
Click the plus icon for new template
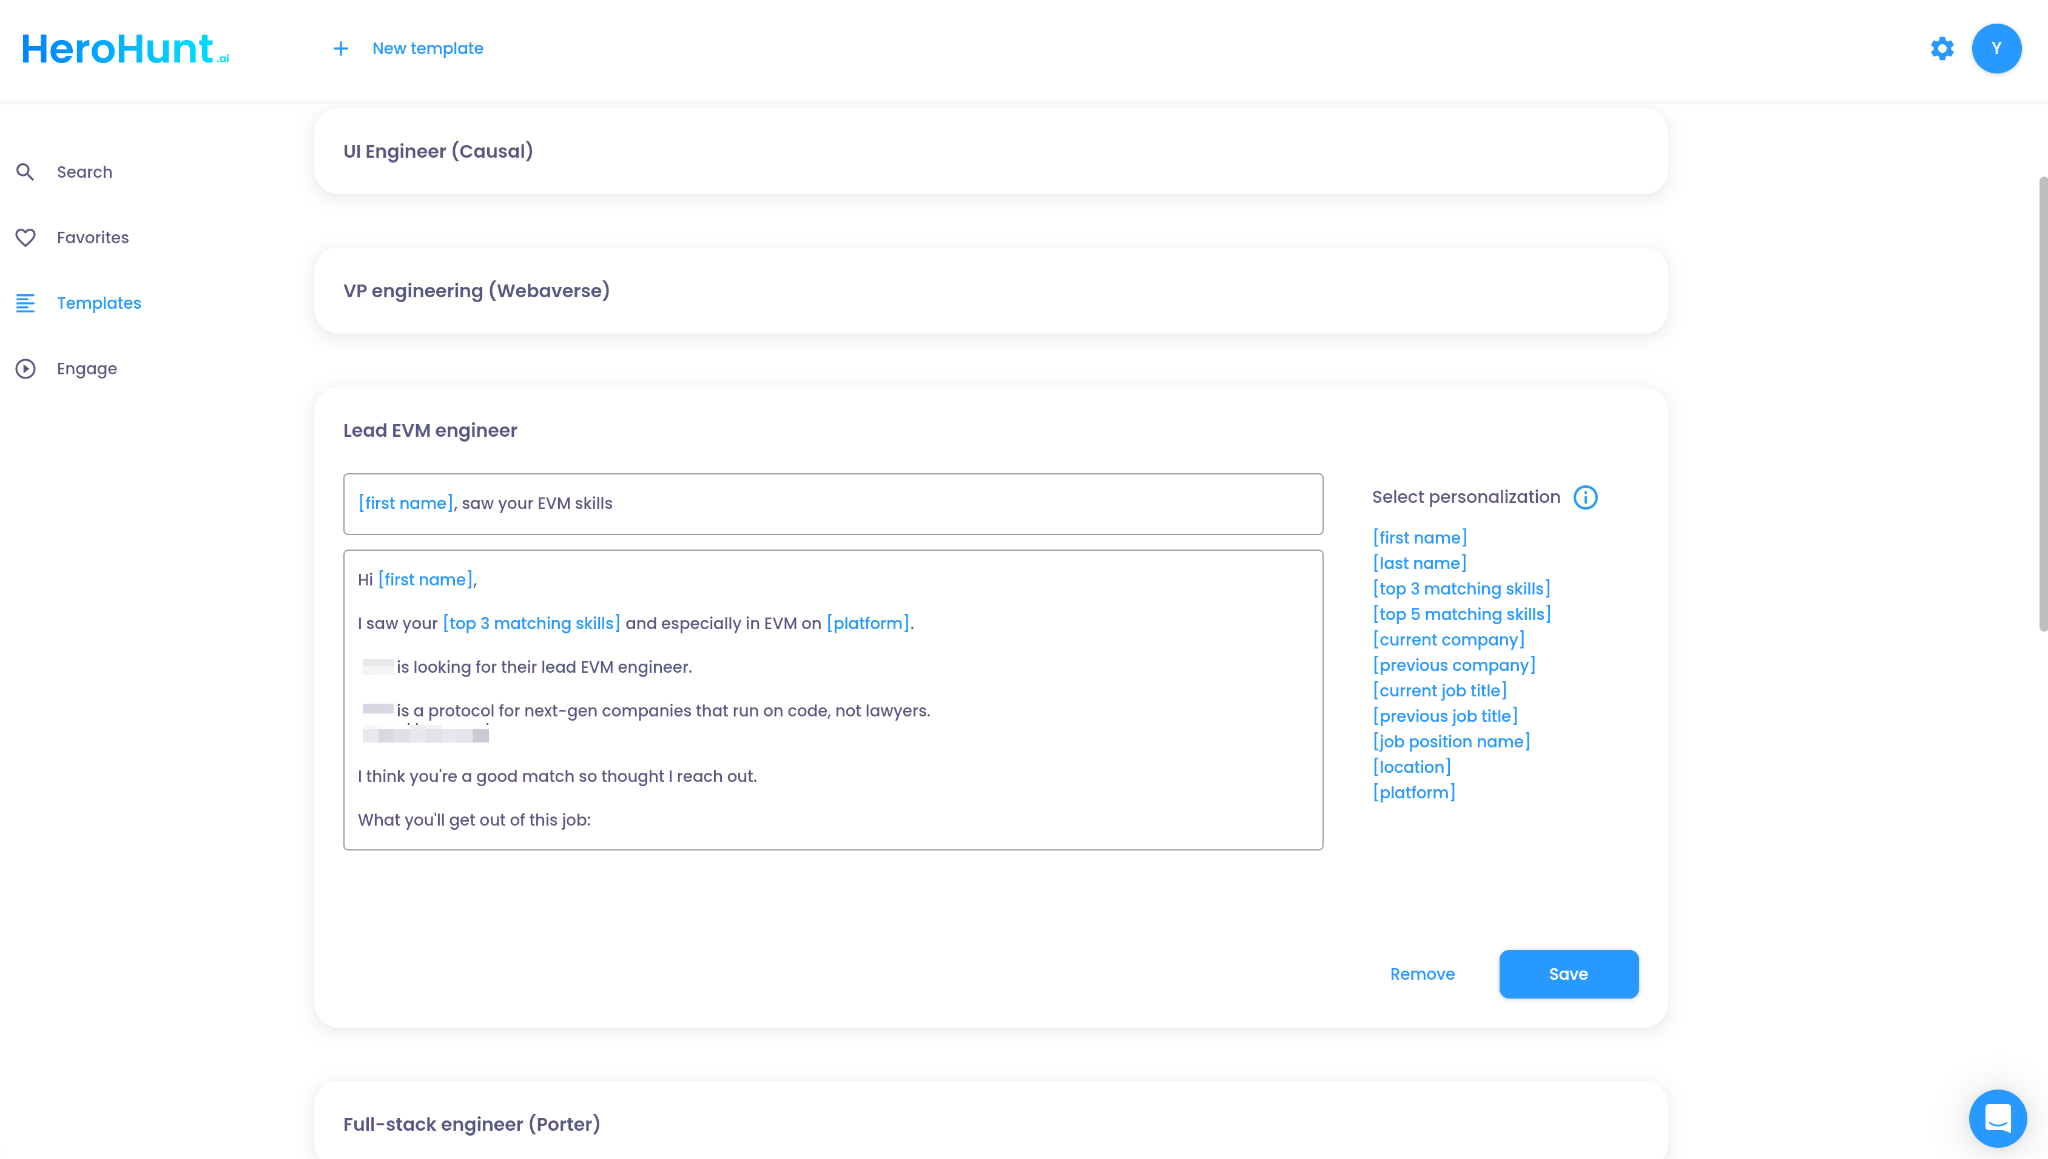pyautogui.click(x=341, y=49)
